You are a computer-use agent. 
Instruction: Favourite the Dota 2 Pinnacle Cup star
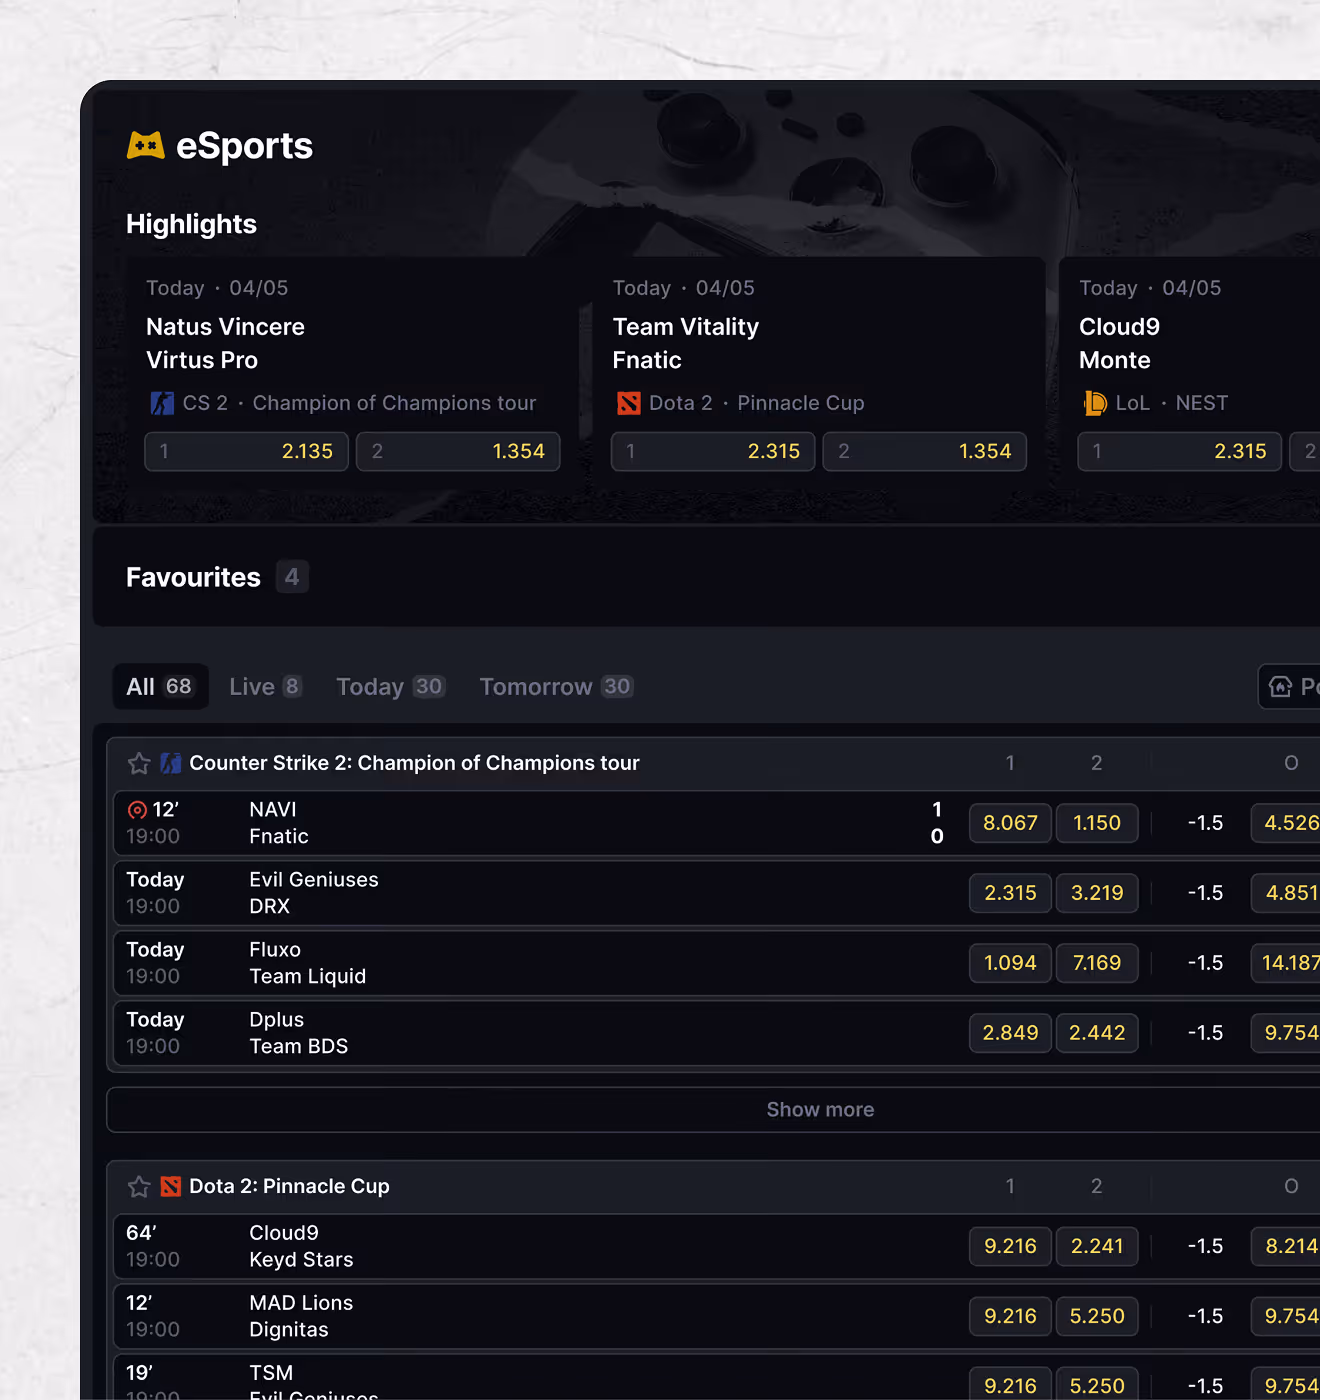coord(139,1187)
